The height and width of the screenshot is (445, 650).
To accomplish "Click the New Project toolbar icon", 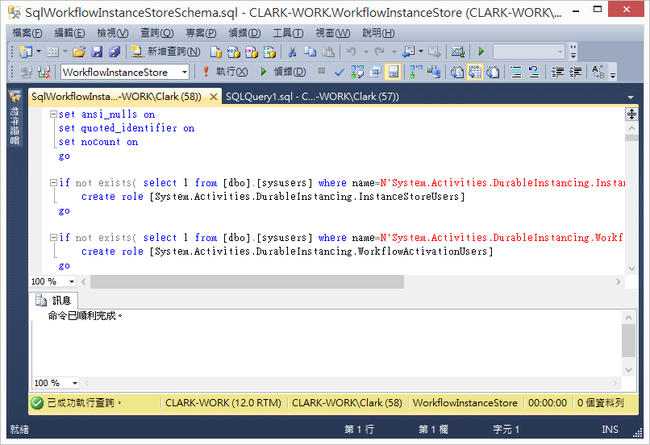I will (26, 51).
